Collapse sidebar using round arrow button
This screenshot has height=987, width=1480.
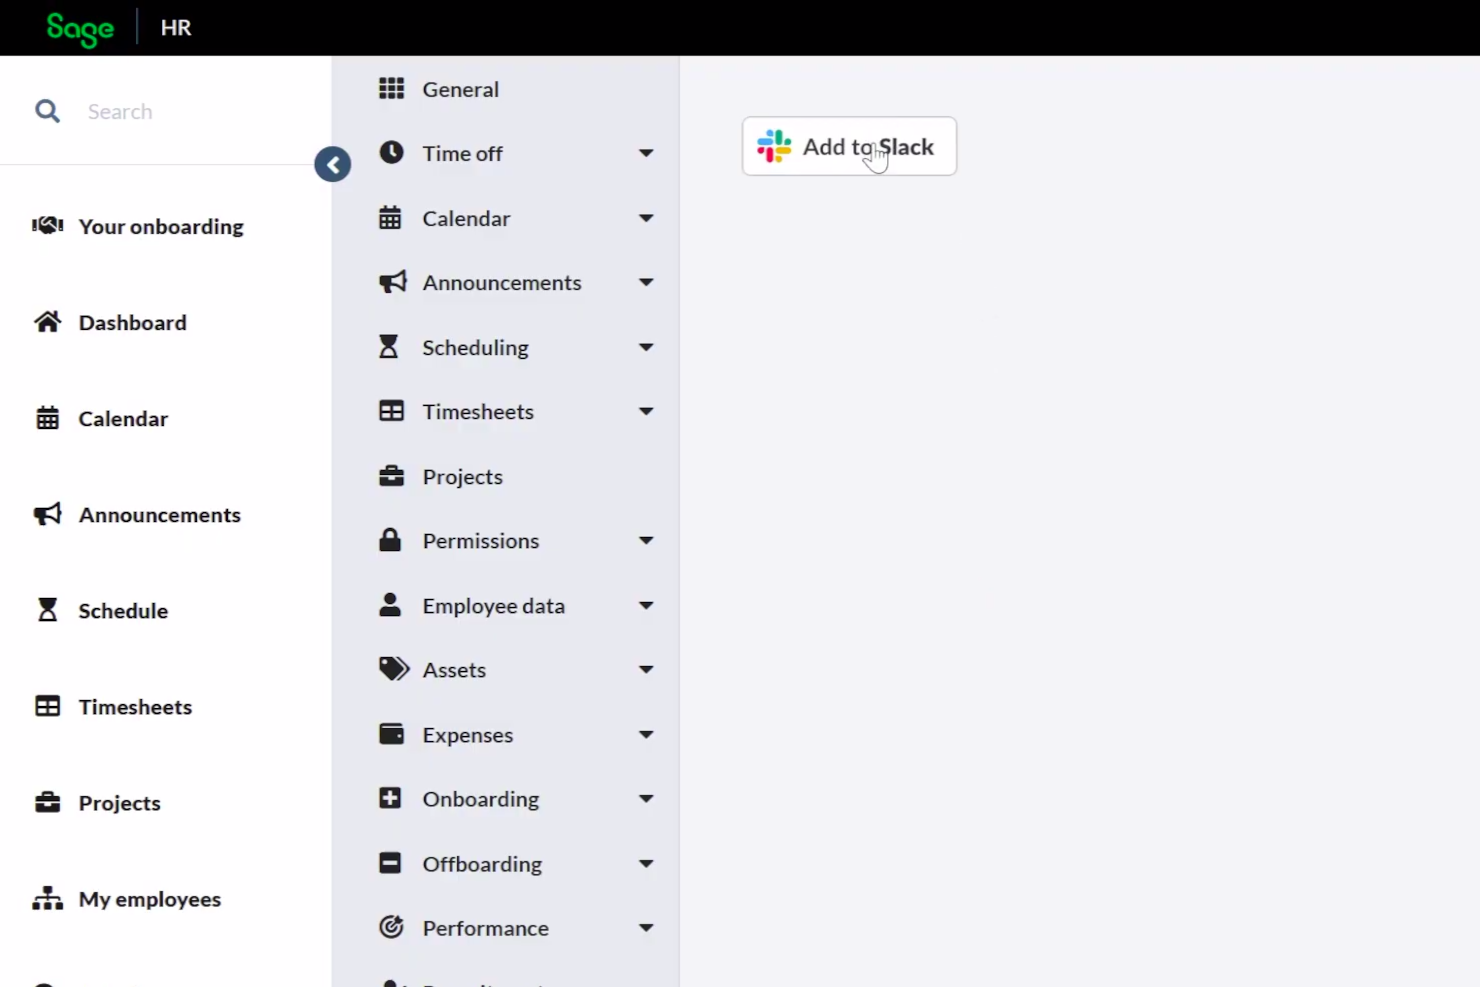pyautogui.click(x=333, y=165)
